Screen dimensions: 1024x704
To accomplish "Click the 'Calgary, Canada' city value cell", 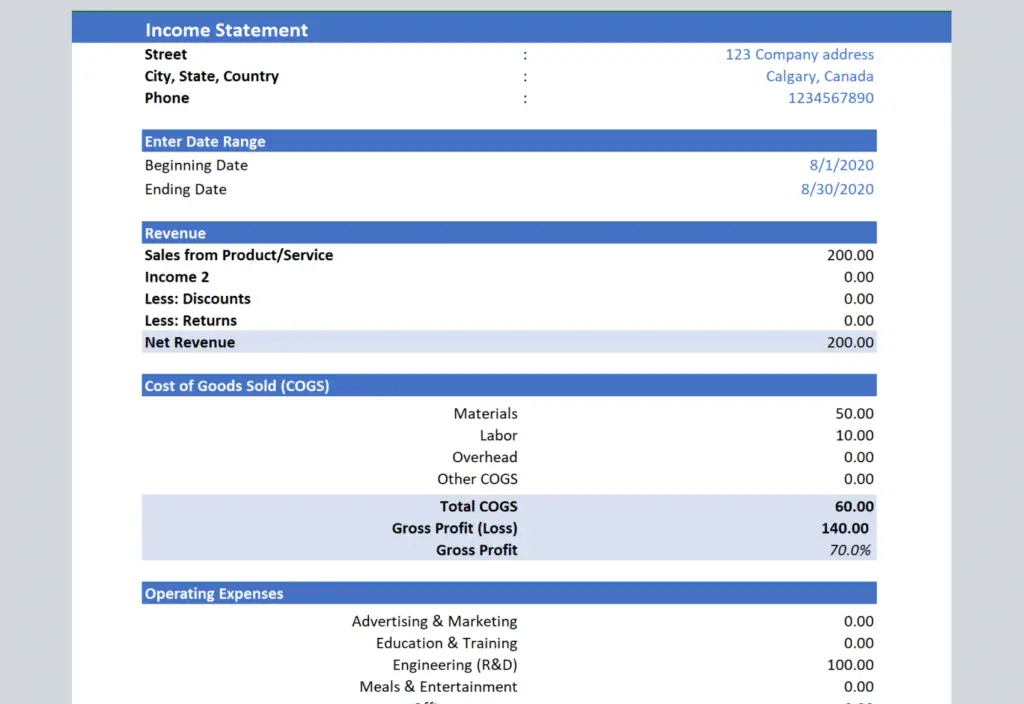I will pyautogui.click(x=819, y=77).
